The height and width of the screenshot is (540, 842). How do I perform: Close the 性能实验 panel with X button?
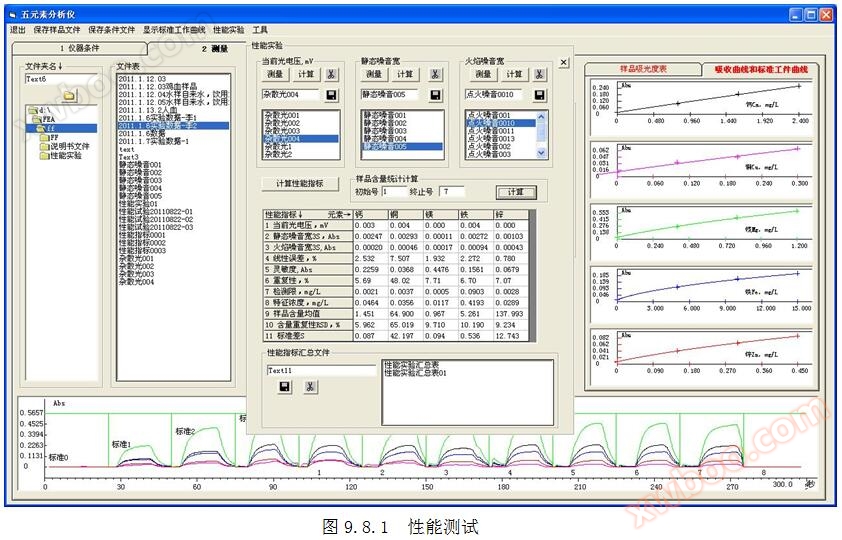pos(563,62)
